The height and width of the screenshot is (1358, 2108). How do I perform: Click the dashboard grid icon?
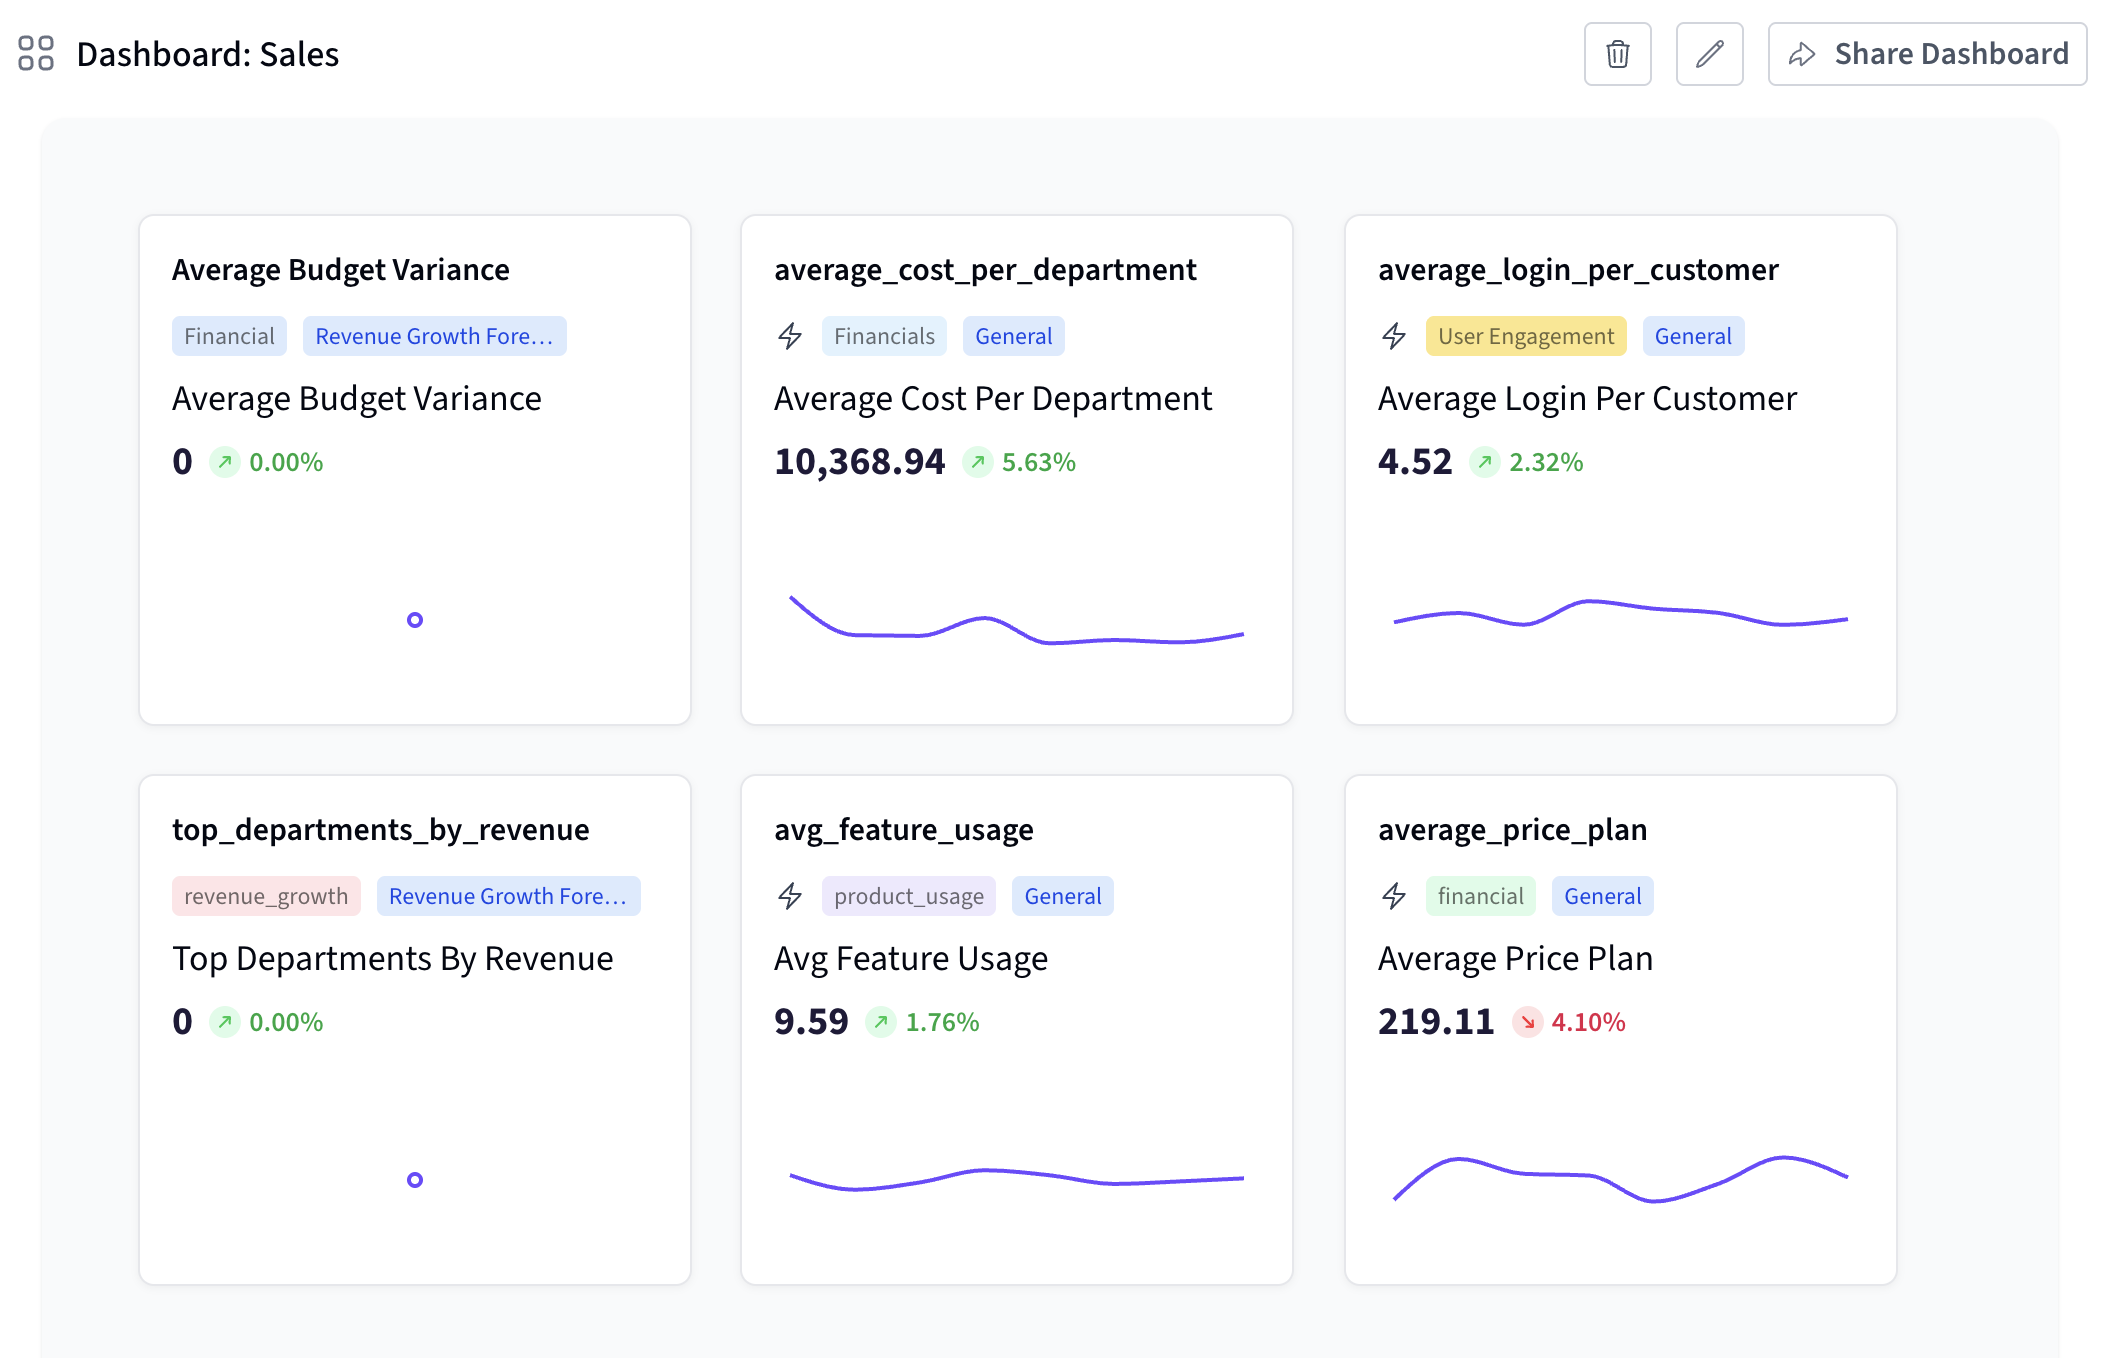(36, 54)
